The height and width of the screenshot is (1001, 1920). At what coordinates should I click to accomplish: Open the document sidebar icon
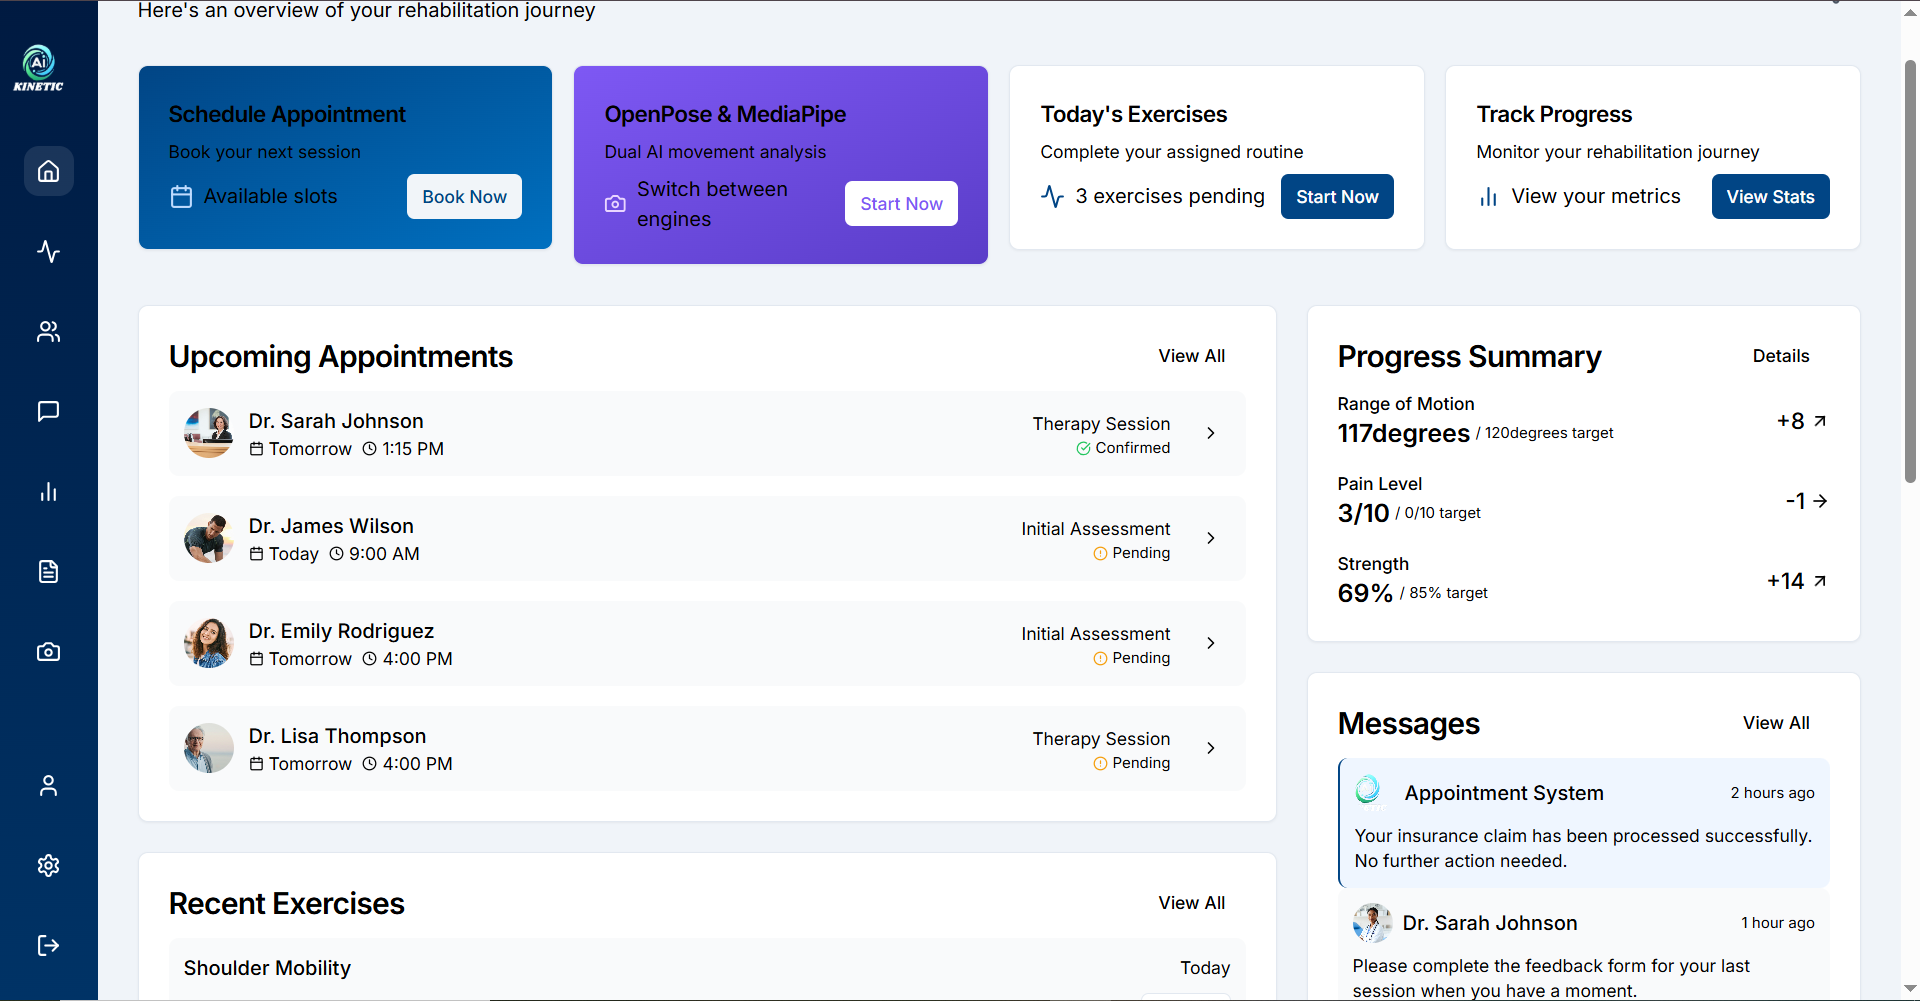click(48, 571)
